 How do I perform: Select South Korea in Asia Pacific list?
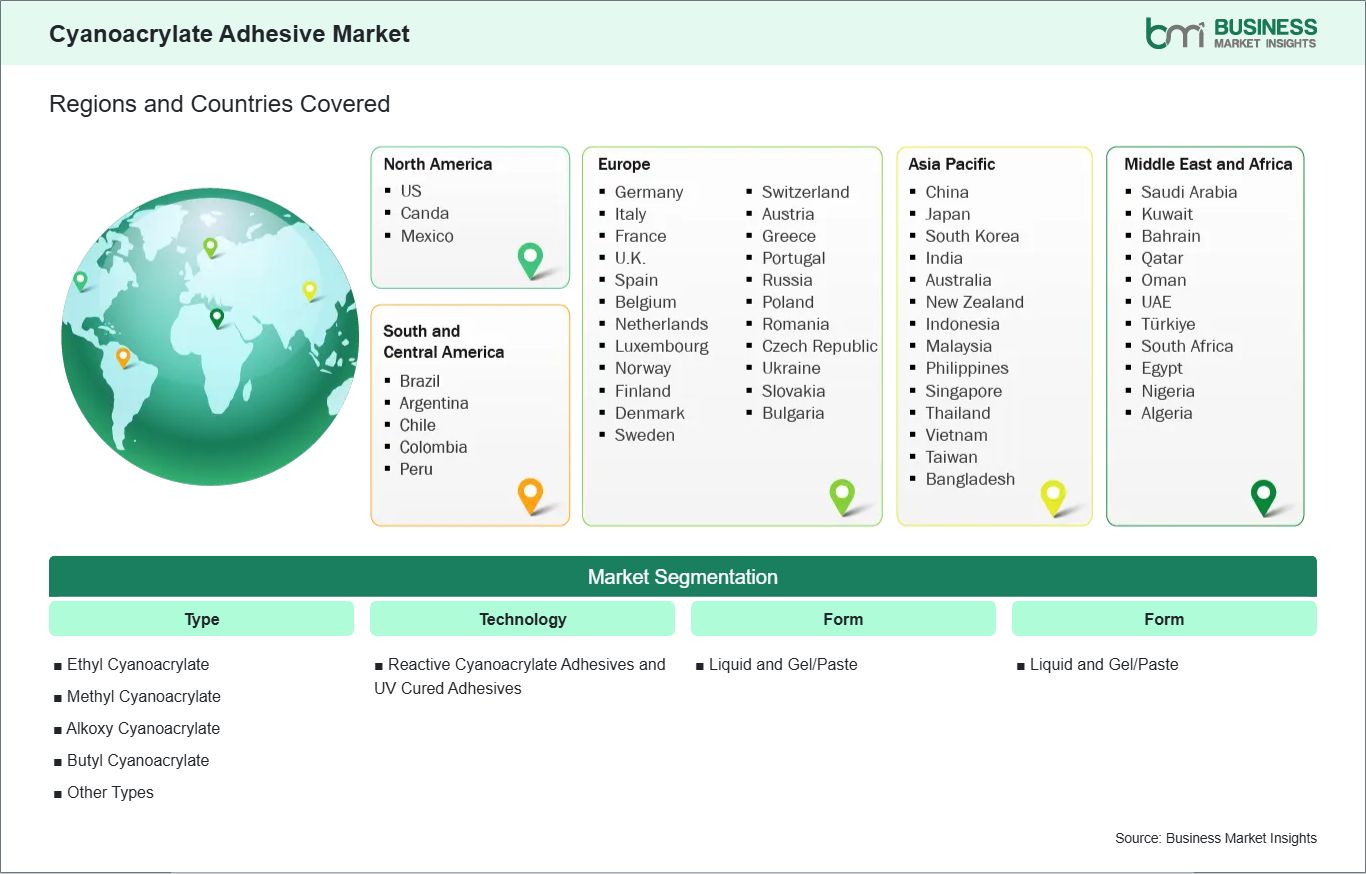point(971,236)
